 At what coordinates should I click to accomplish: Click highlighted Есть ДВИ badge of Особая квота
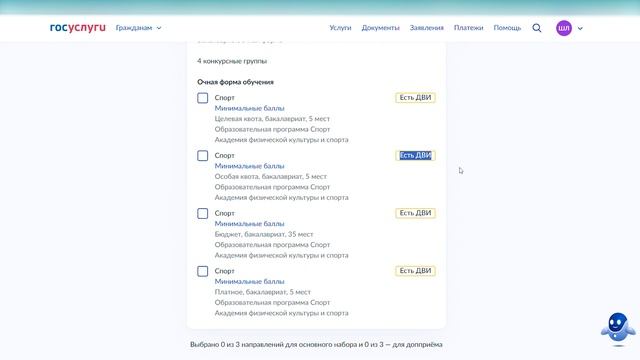[x=415, y=156]
